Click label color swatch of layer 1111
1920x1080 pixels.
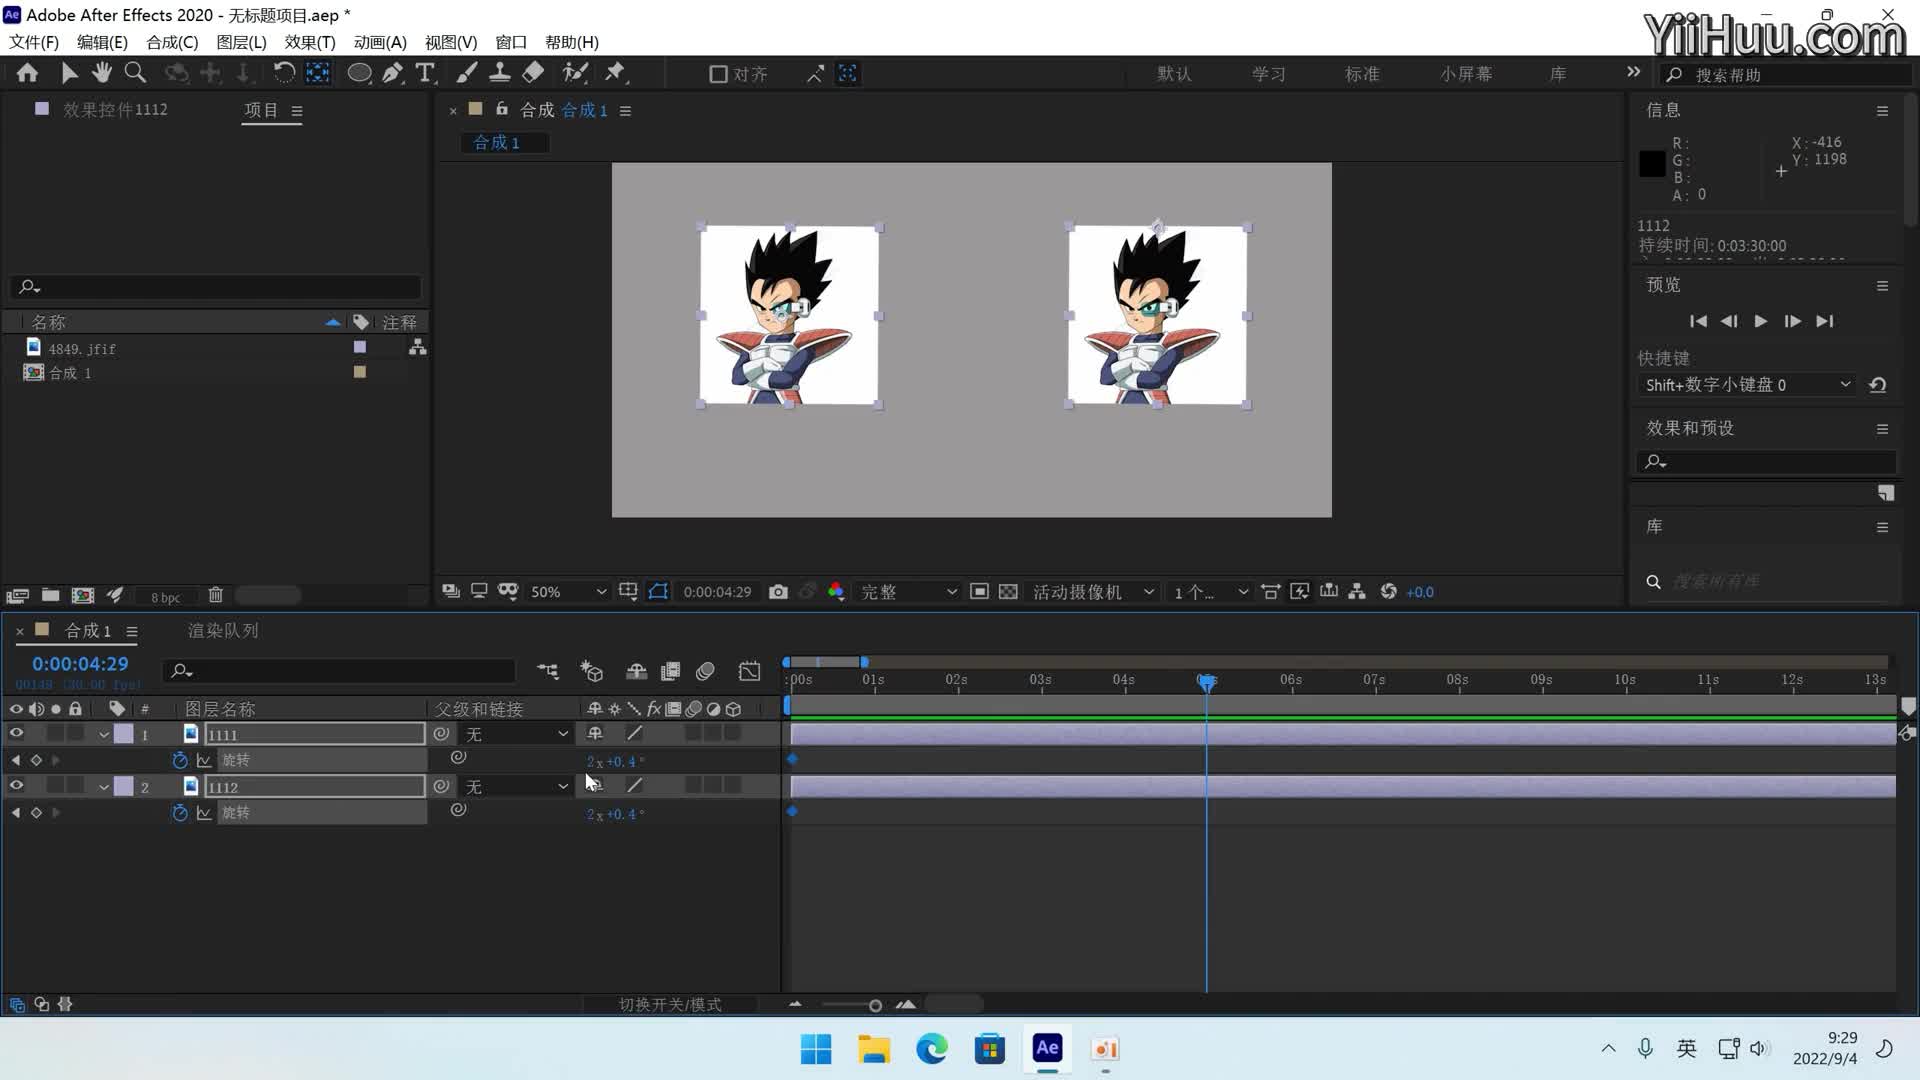click(x=123, y=734)
